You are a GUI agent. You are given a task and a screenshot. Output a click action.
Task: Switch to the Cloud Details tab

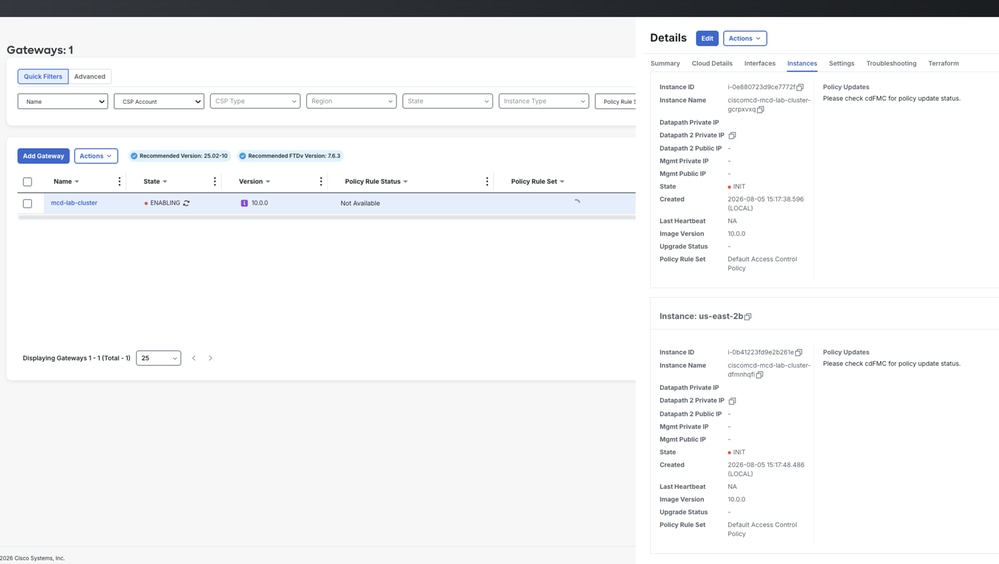pyautogui.click(x=712, y=63)
